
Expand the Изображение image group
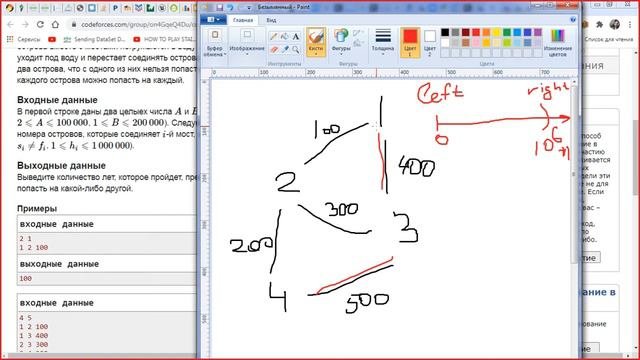coord(247,43)
